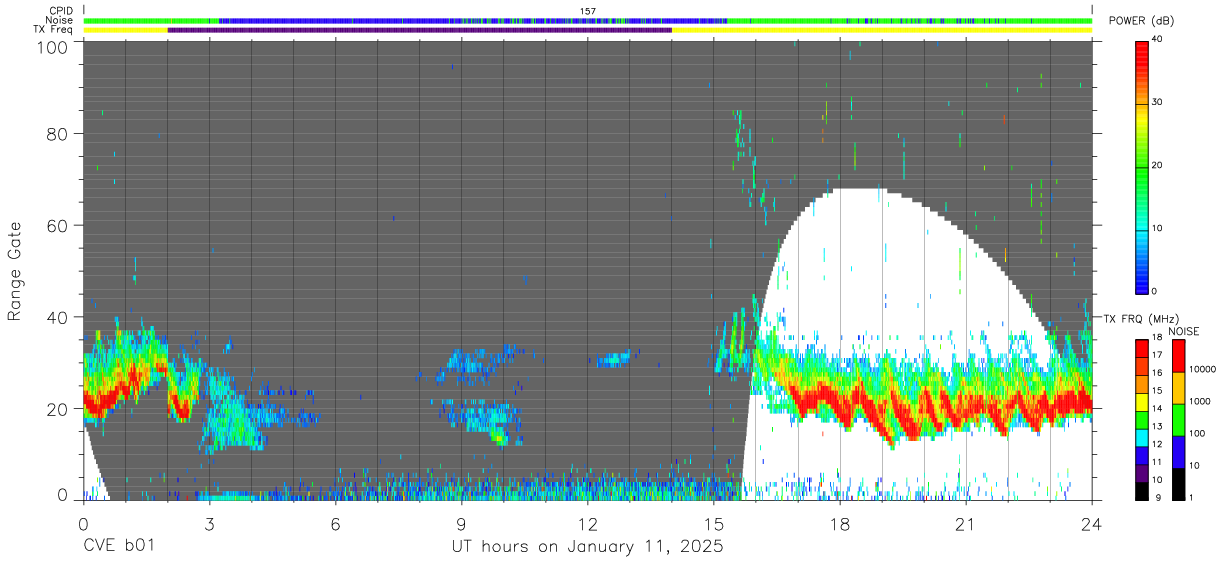Image resolution: width=1228 pixels, height=567 pixels.
Task: Click the 'CVE b01' radar beam label
Action: point(119,547)
